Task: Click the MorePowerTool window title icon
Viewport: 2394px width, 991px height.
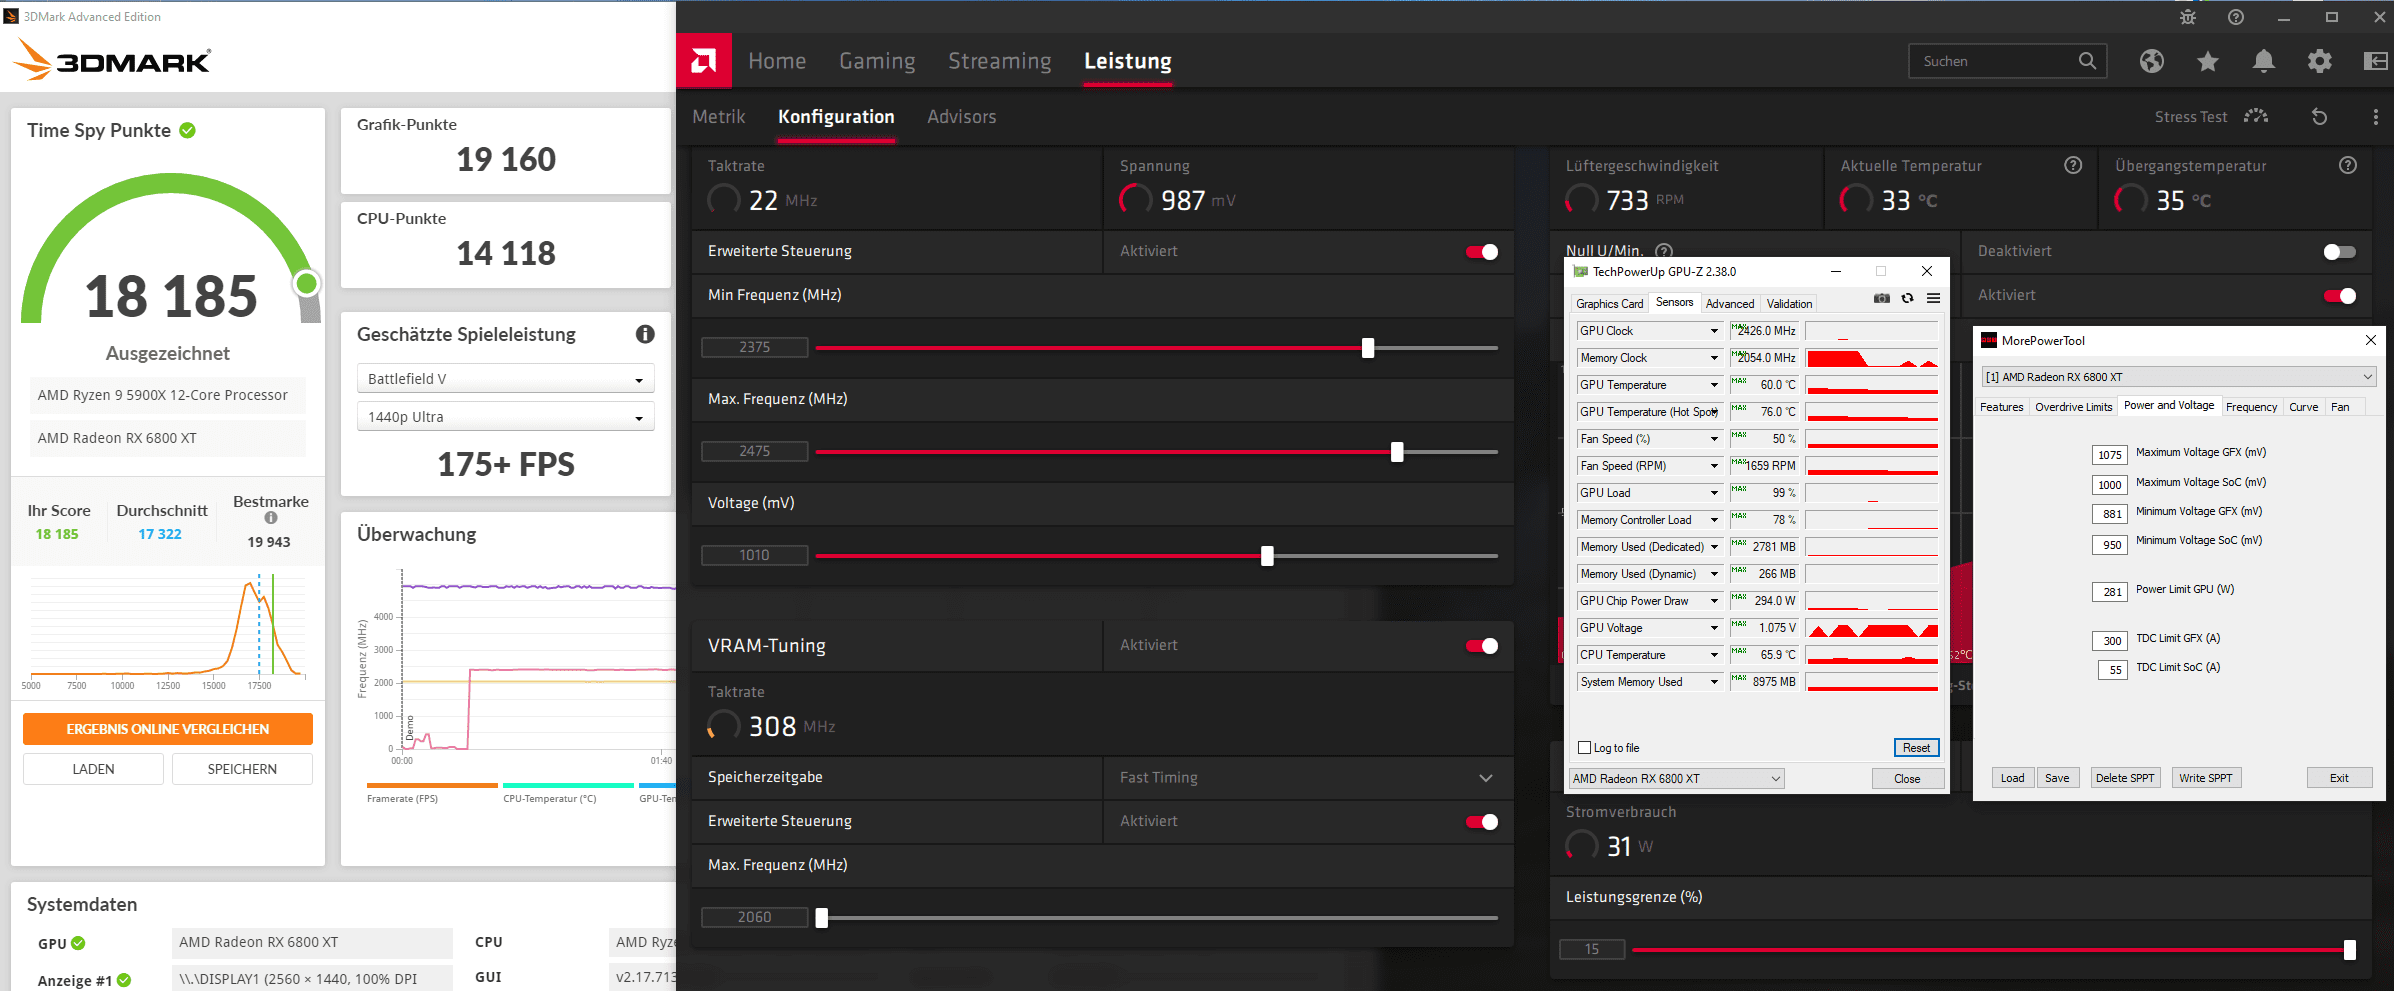Action: point(1989,340)
